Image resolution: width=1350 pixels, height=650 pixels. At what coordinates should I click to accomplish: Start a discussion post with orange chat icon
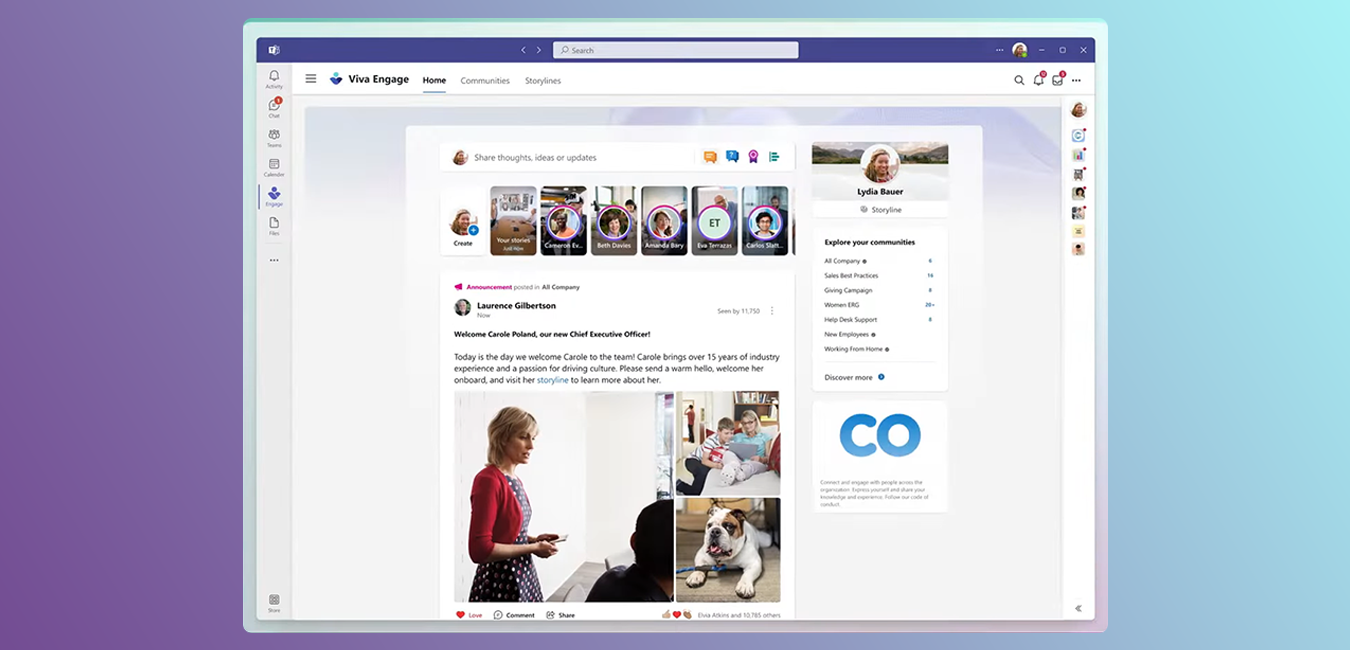point(710,157)
